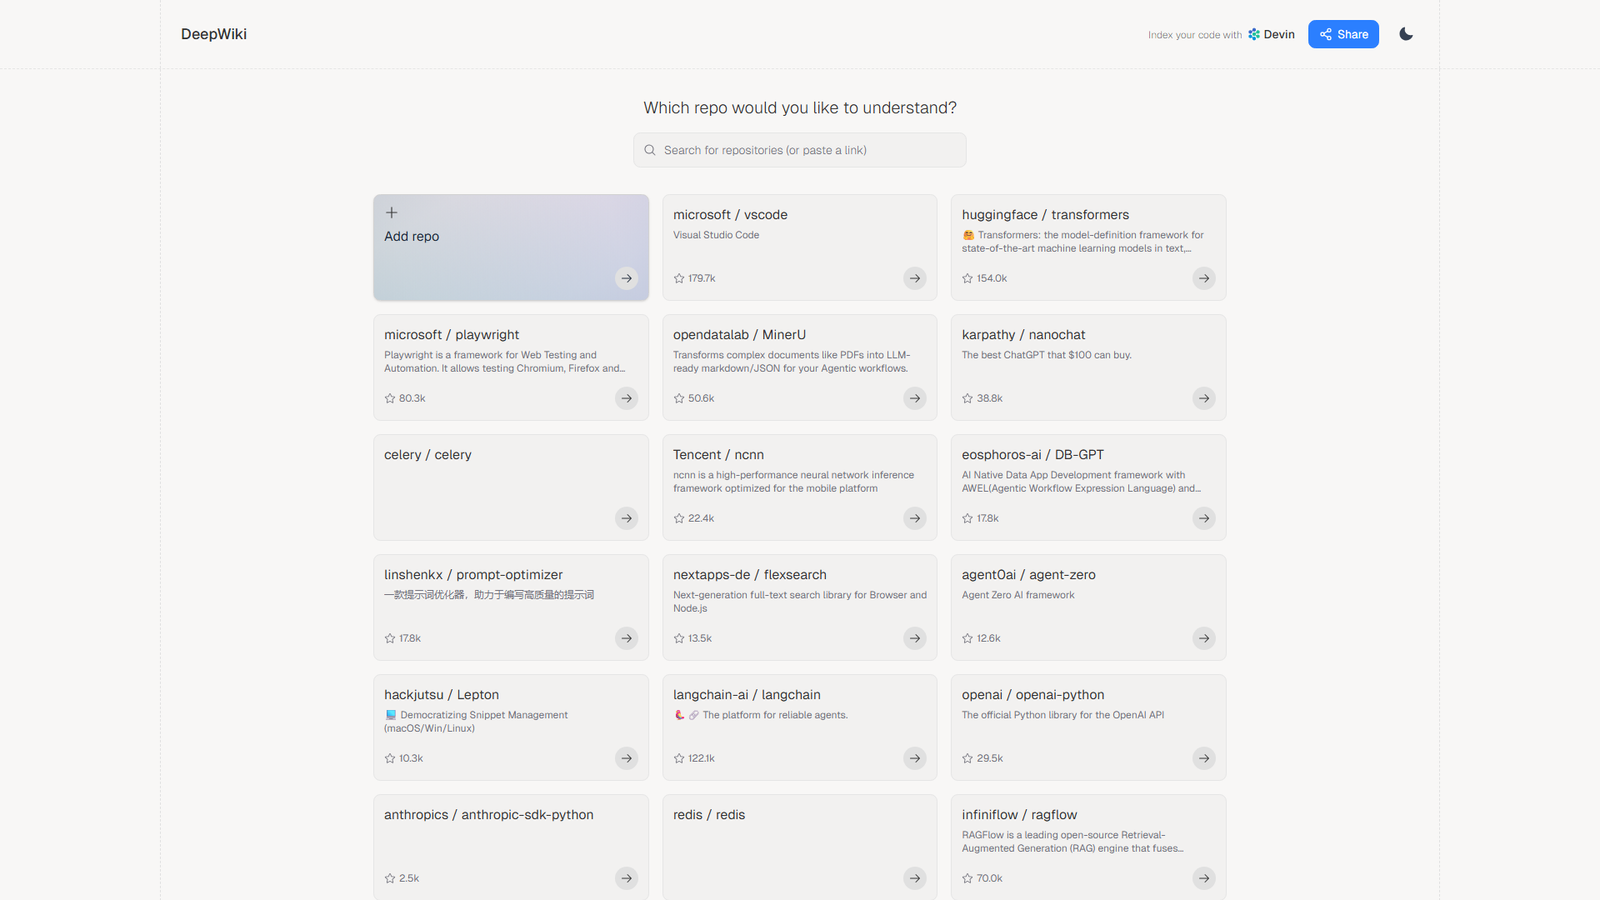Click the magnifier icon in the search bar
1600x900 pixels.
[650, 149]
